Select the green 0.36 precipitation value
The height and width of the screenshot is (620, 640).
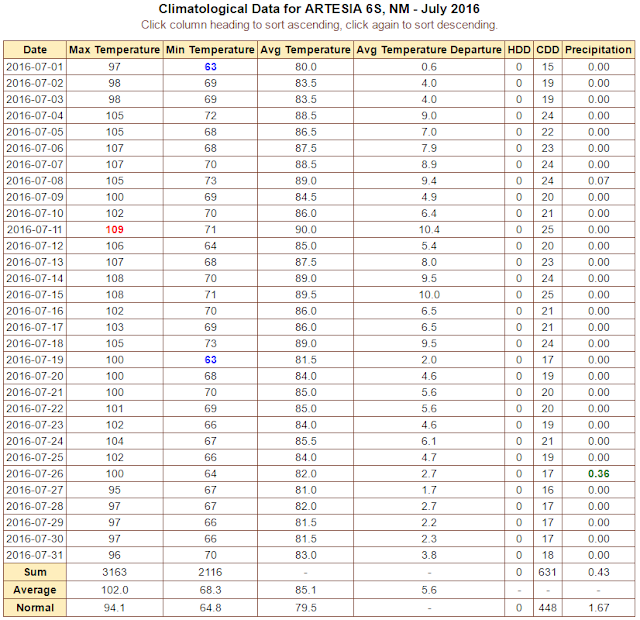coord(598,474)
